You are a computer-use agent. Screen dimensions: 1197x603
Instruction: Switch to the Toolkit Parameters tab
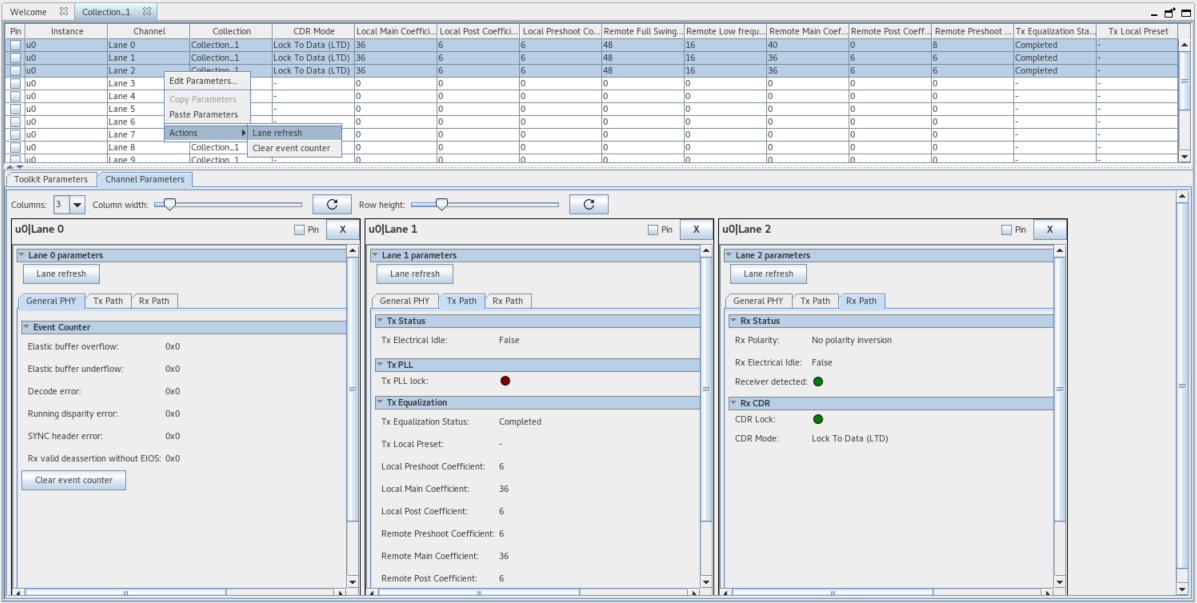click(51, 179)
